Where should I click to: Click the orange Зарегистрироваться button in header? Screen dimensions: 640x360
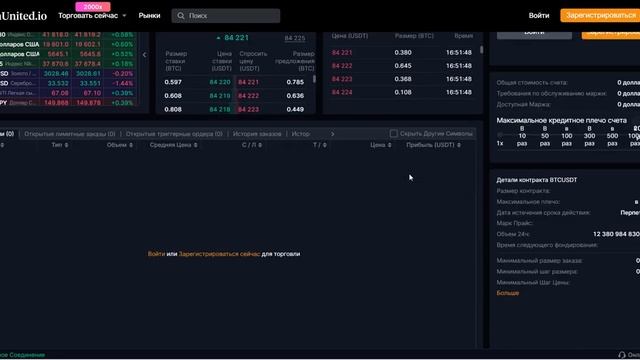[x=600, y=16]
